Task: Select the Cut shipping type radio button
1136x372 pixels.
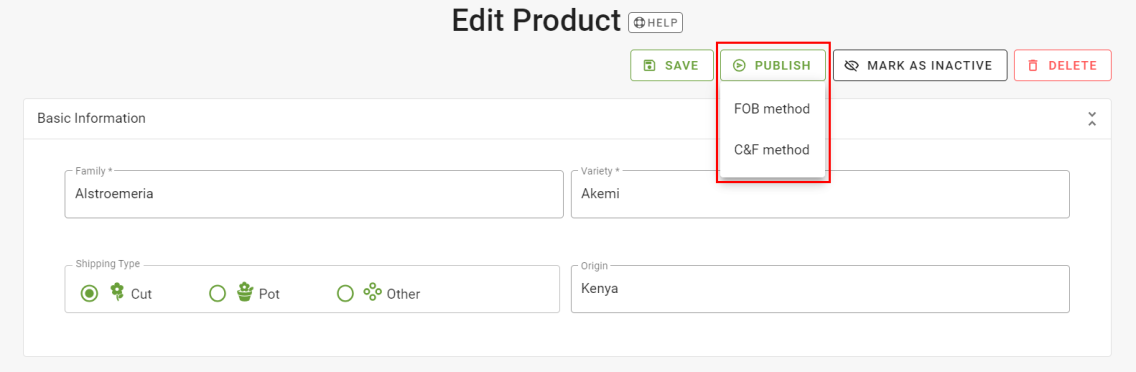Action: (x=89, y=294)
